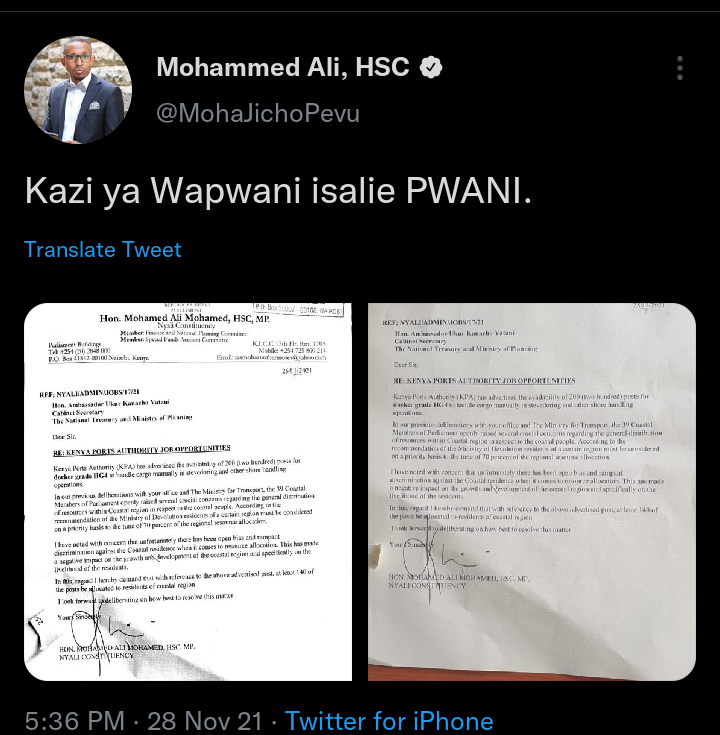
Task: Open the Twitter for iPhone source link
Action: pyautogui.click(x=389, y=721)
